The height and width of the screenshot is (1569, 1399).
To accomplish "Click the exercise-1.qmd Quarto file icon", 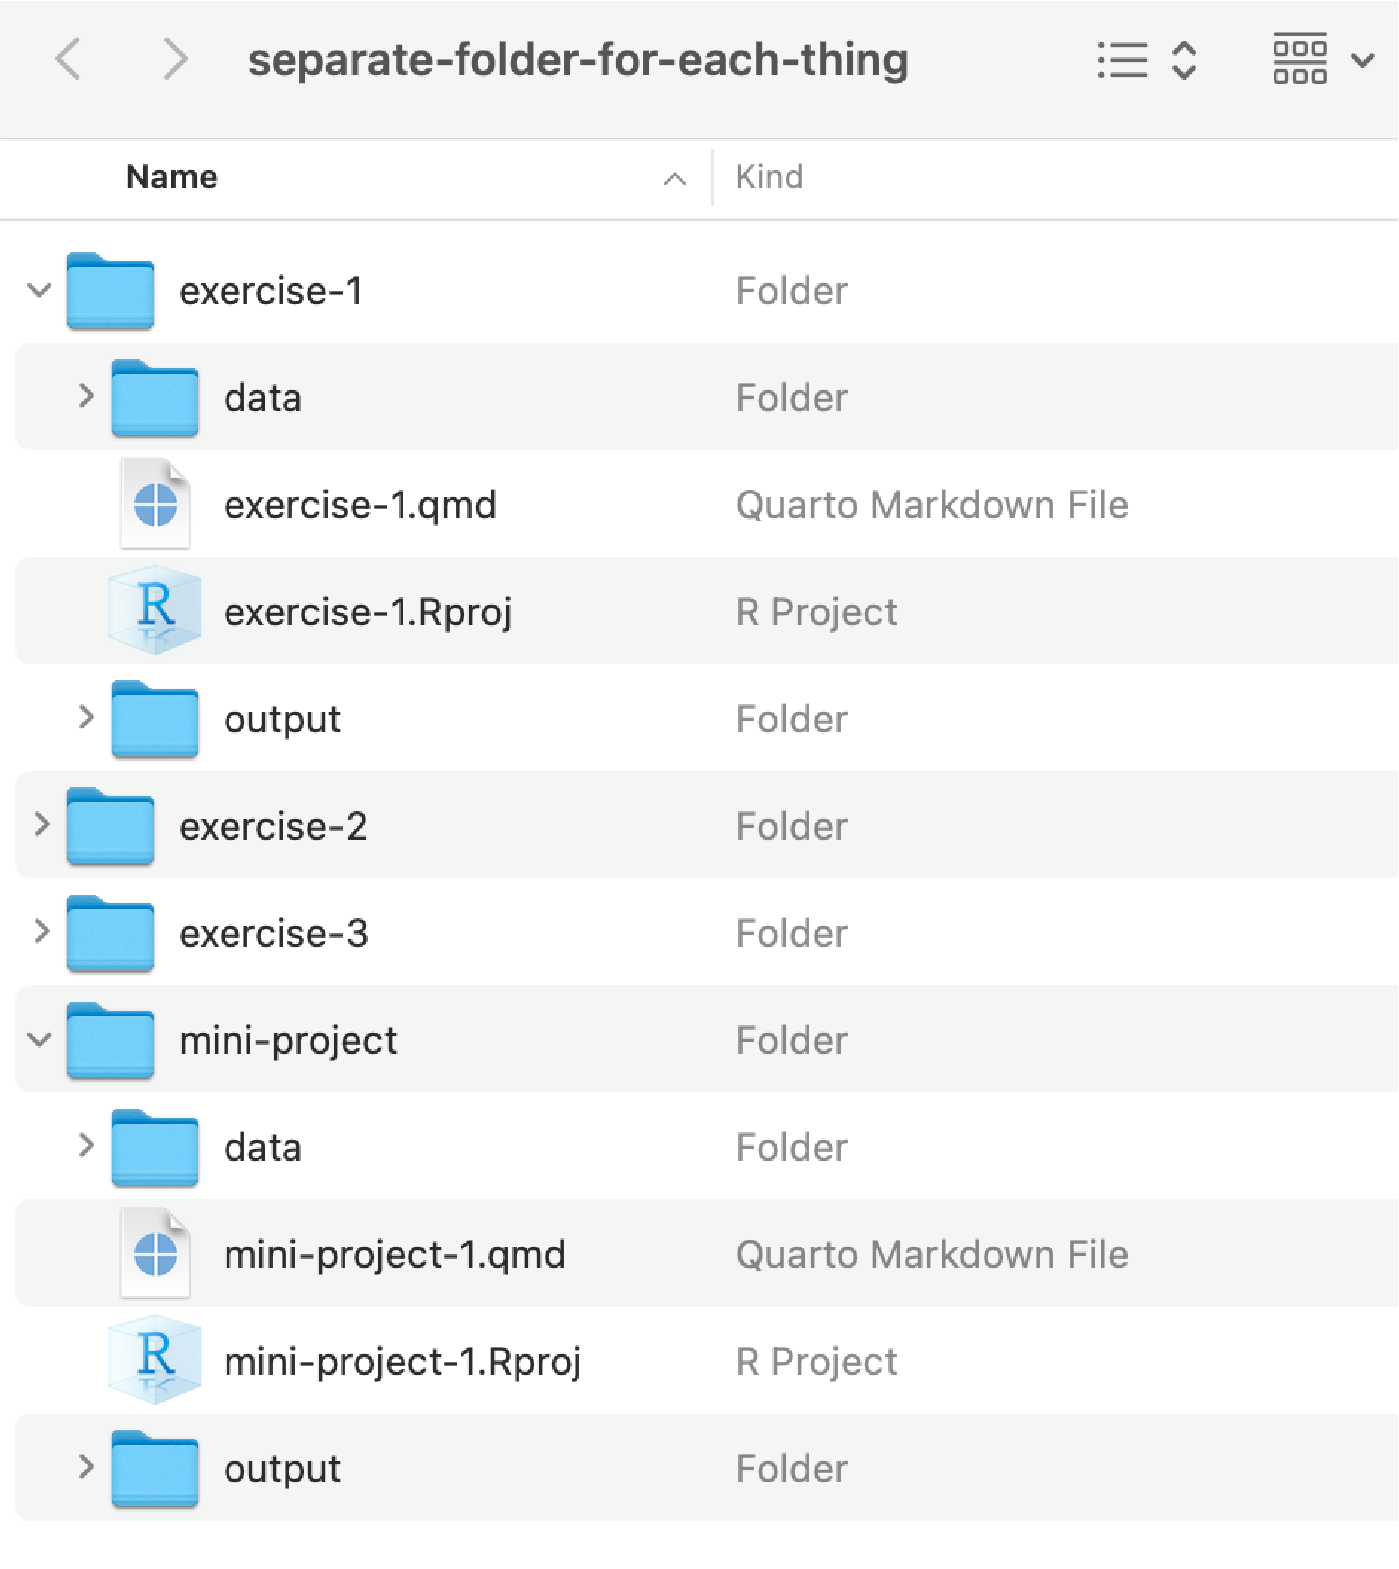I will tap(155, 504).
